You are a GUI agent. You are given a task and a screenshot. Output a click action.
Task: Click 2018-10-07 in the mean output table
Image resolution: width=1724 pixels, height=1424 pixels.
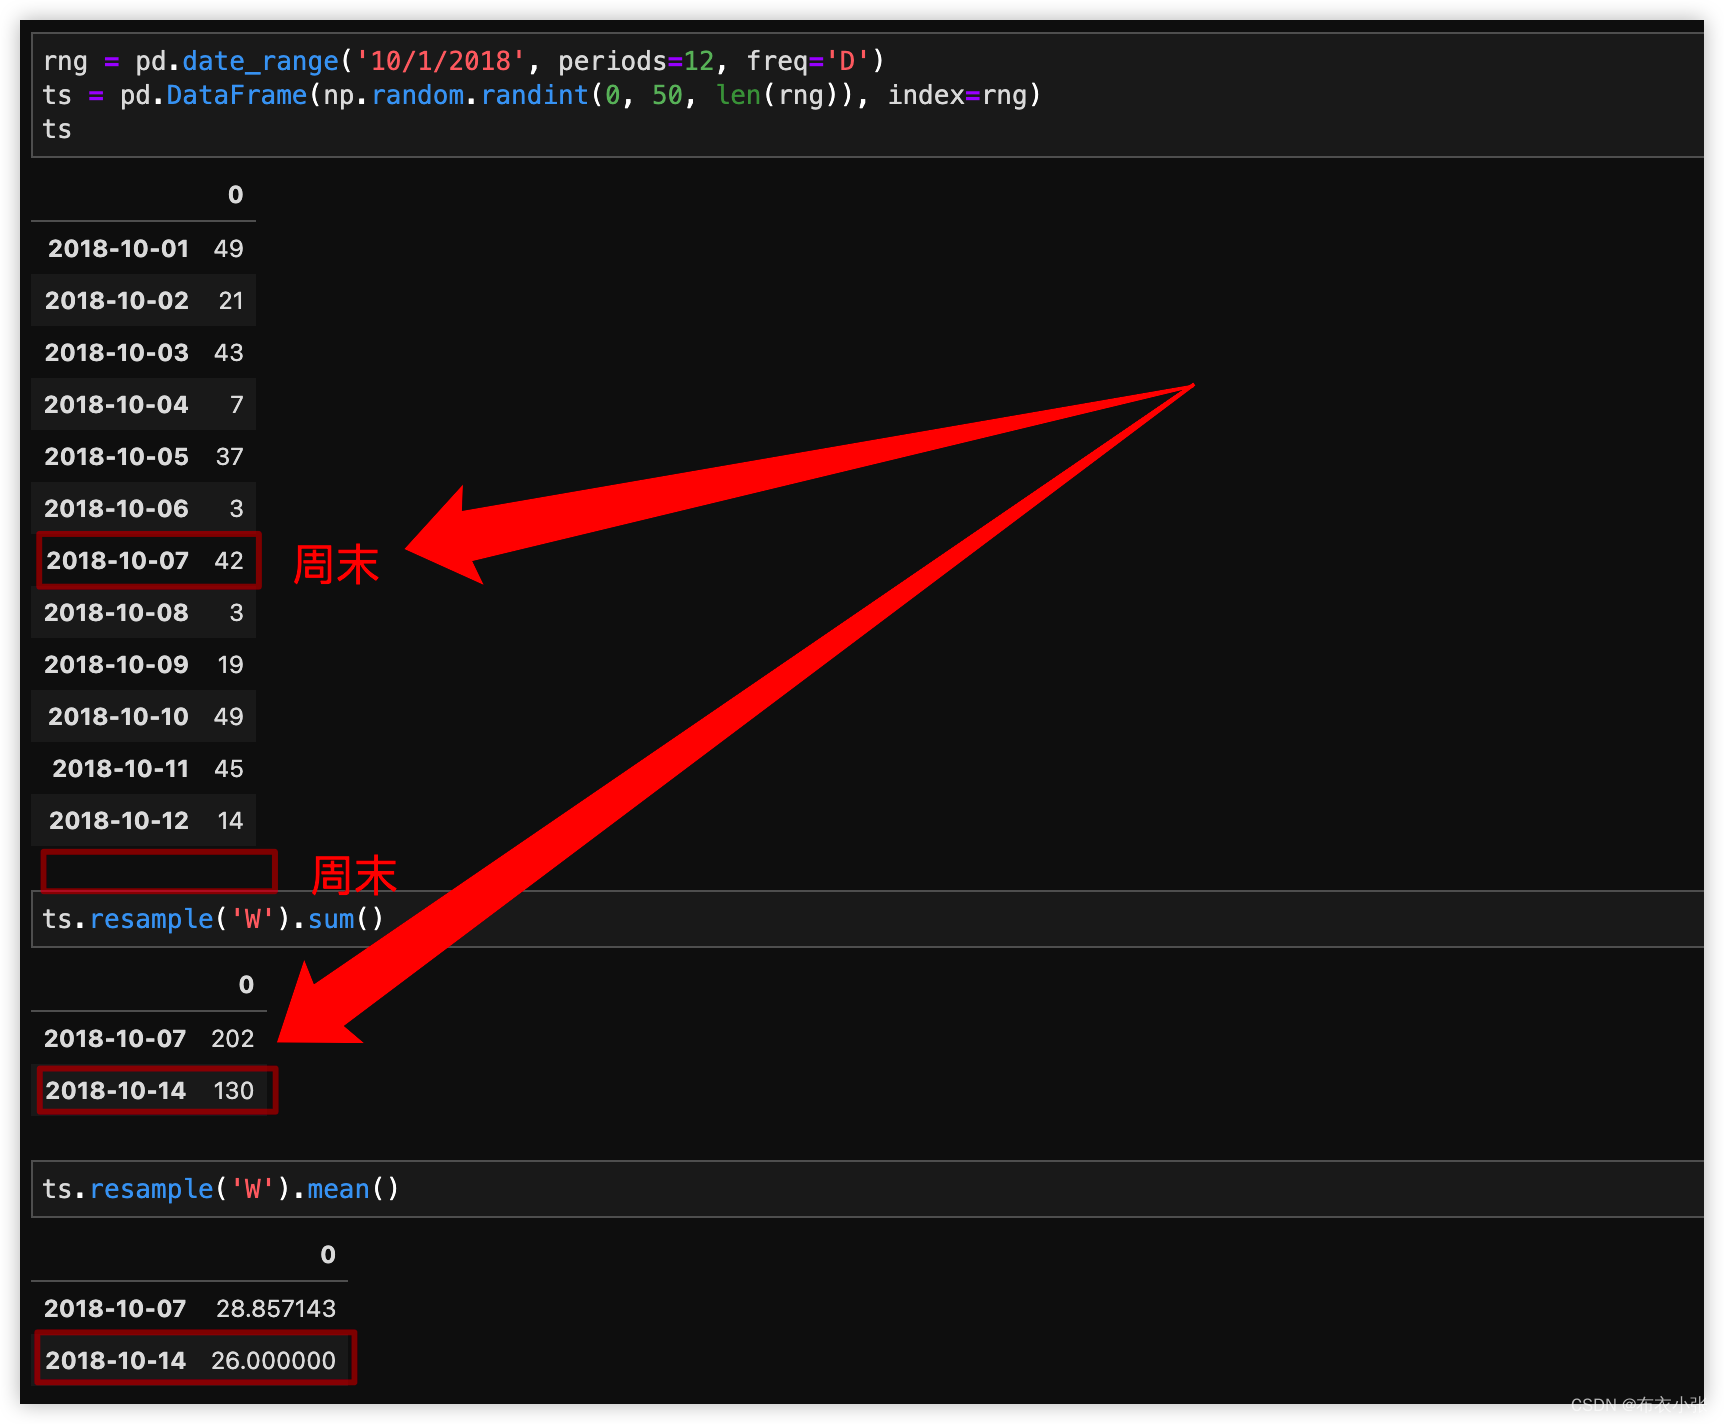(115, 1309)
